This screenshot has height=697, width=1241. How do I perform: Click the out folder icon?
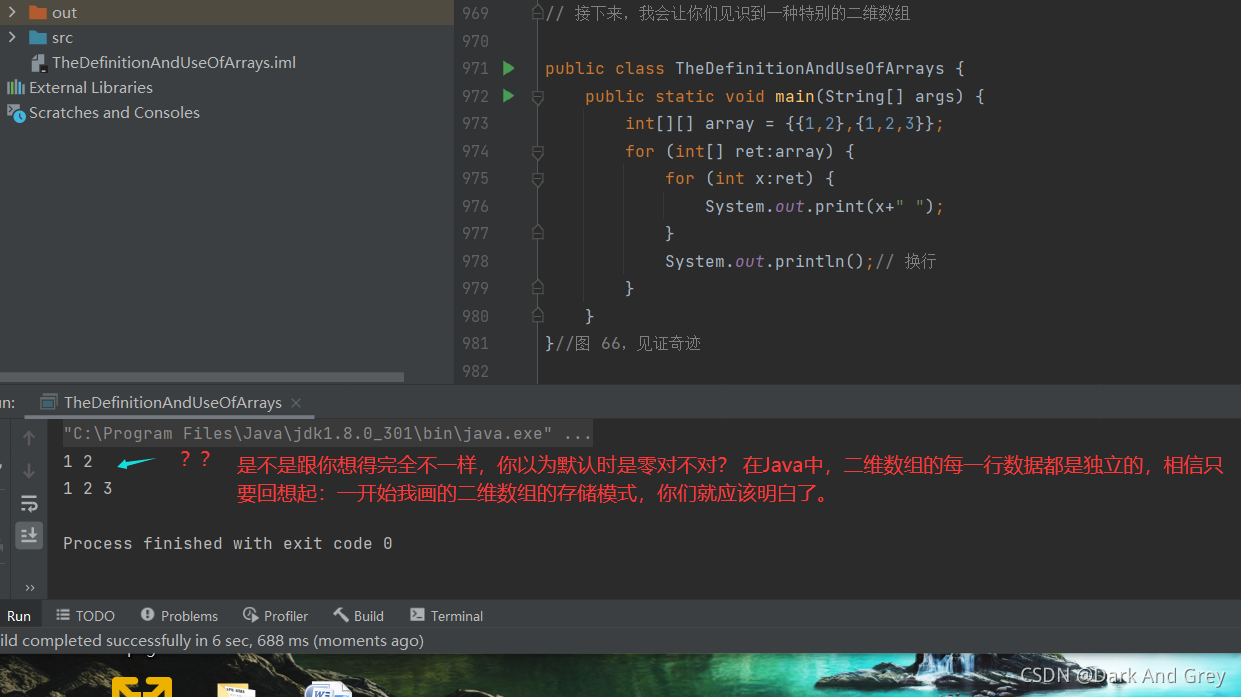(x=38, y=12)
